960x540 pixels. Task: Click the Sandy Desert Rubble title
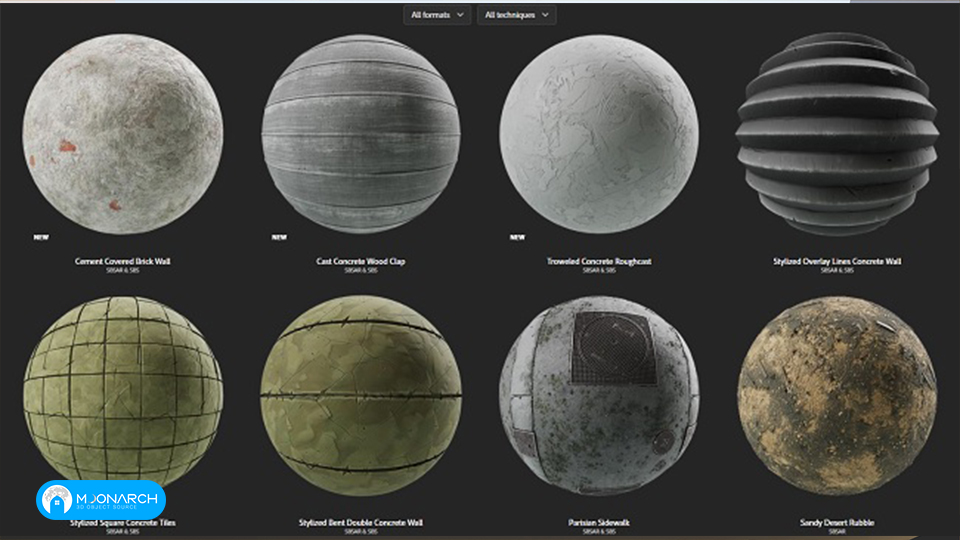click(x=837, y=523)
